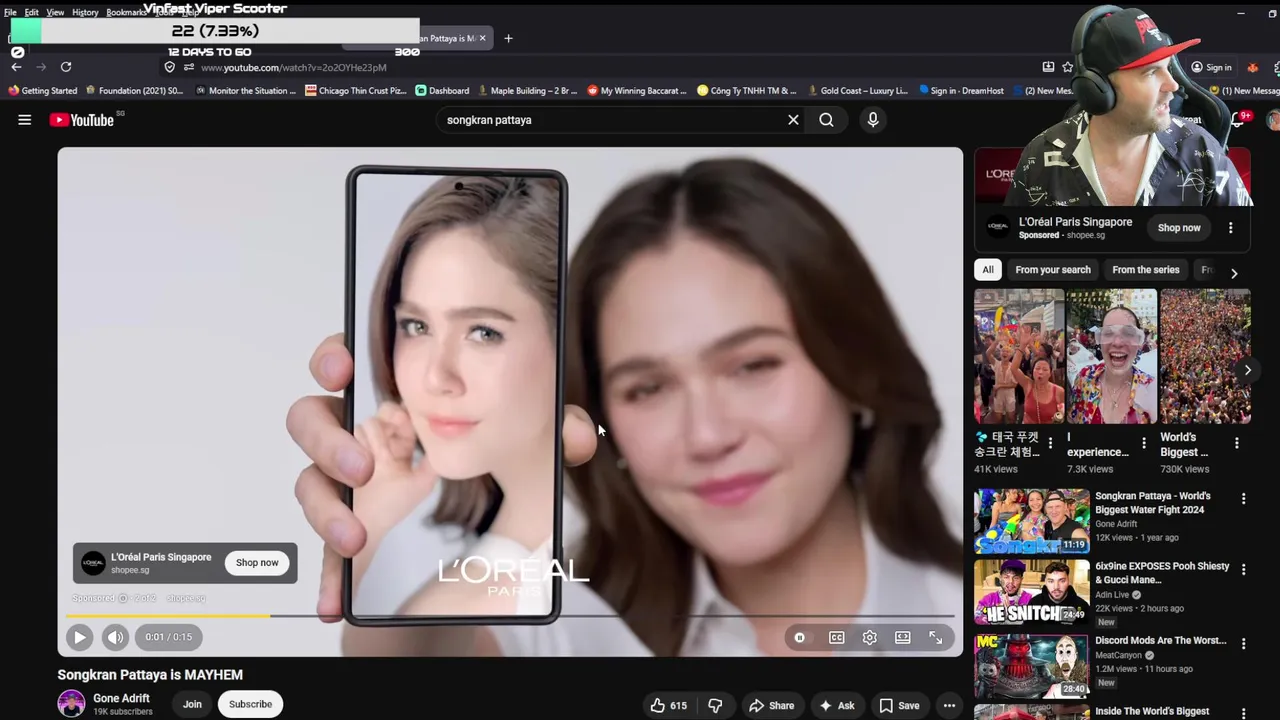
Task: Open menu for World's Biggest short
Action: tap(1237, 443)
